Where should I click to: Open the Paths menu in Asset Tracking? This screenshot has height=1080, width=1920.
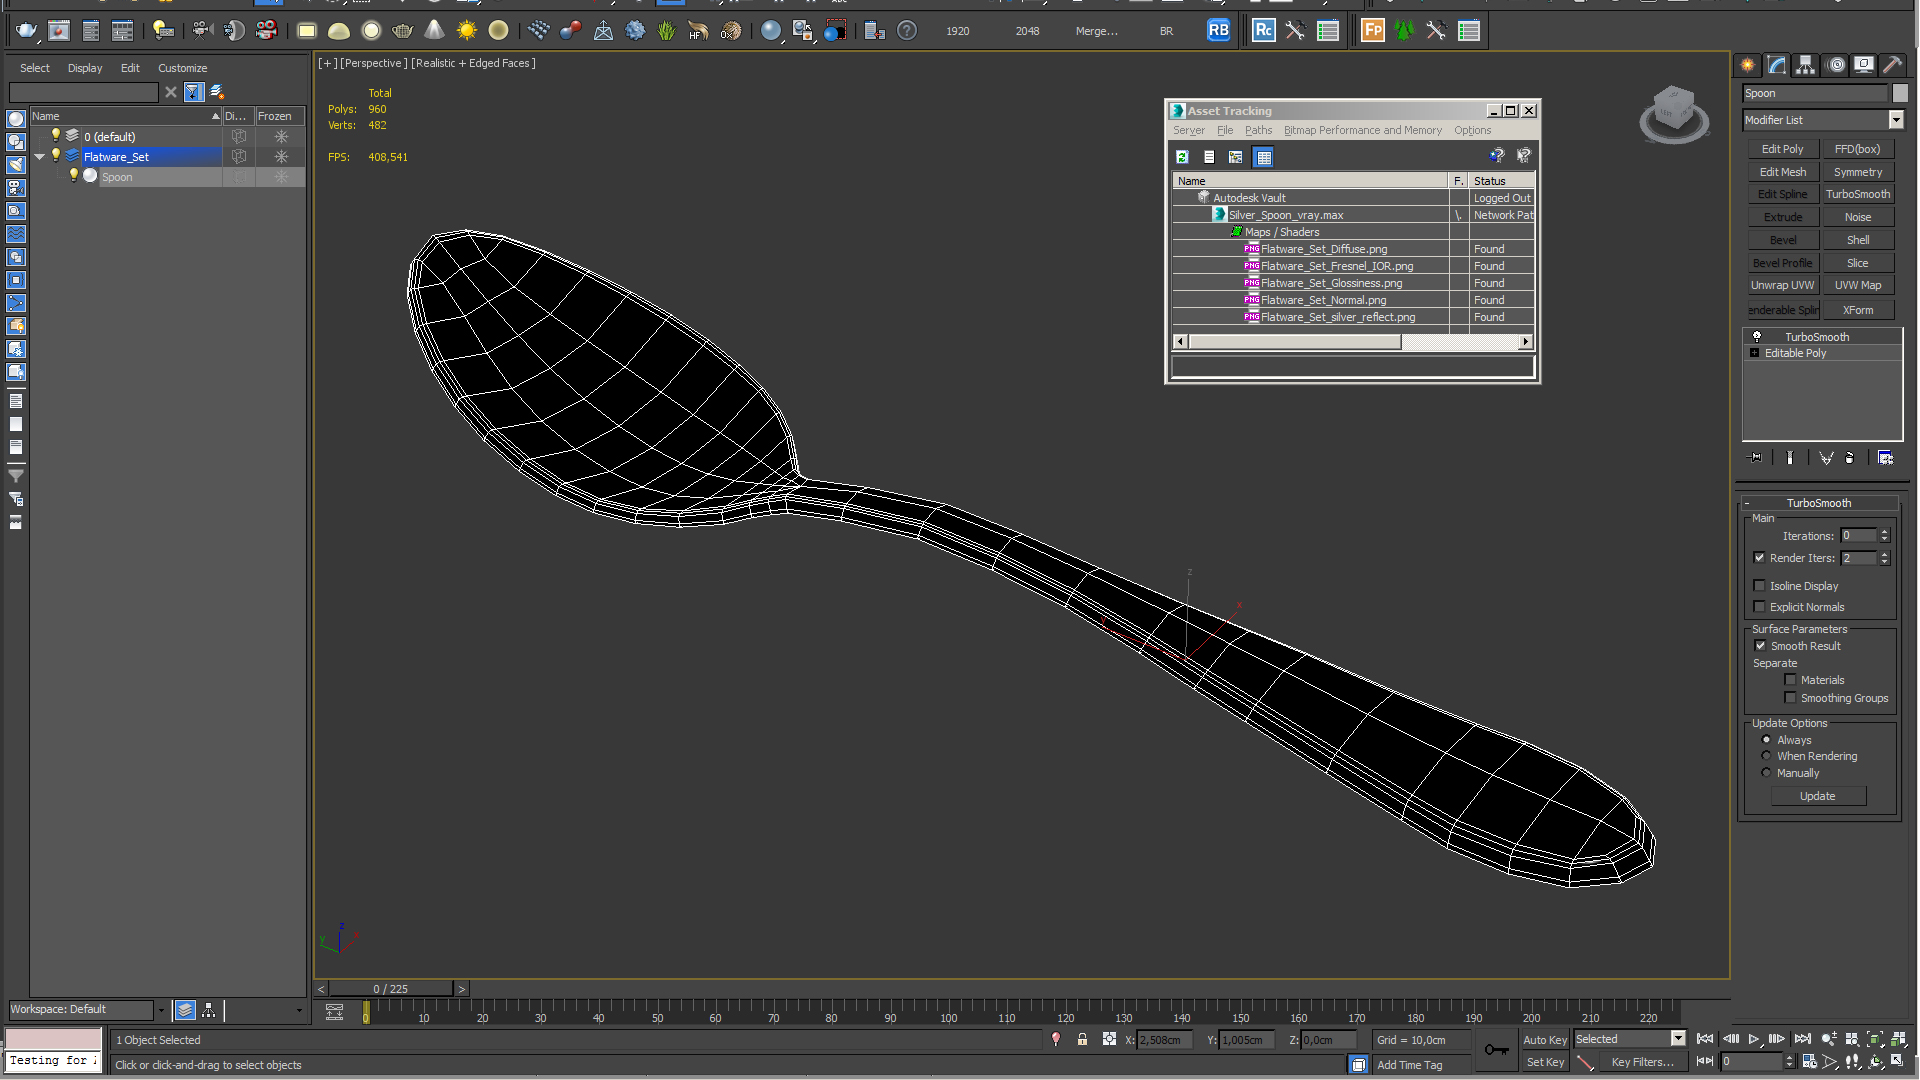[1258, 130]
